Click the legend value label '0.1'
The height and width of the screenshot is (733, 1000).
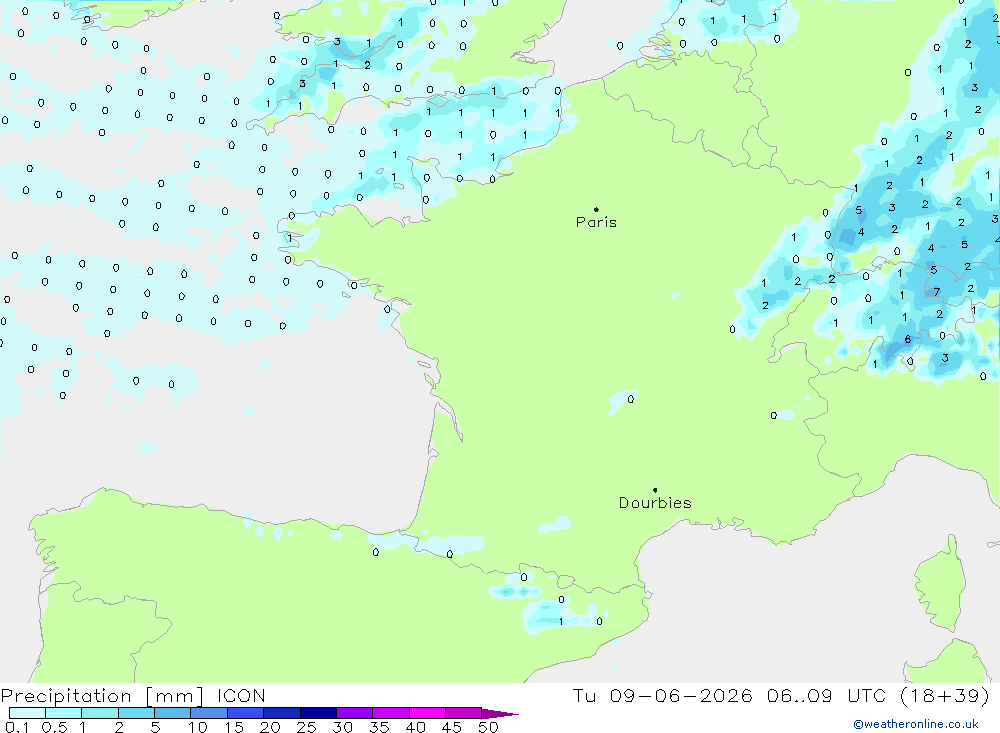tap(17, 727)
